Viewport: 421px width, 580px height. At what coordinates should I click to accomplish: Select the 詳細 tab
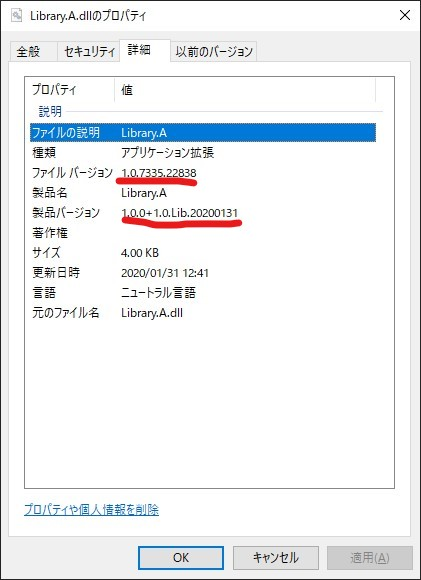(145, 50)
